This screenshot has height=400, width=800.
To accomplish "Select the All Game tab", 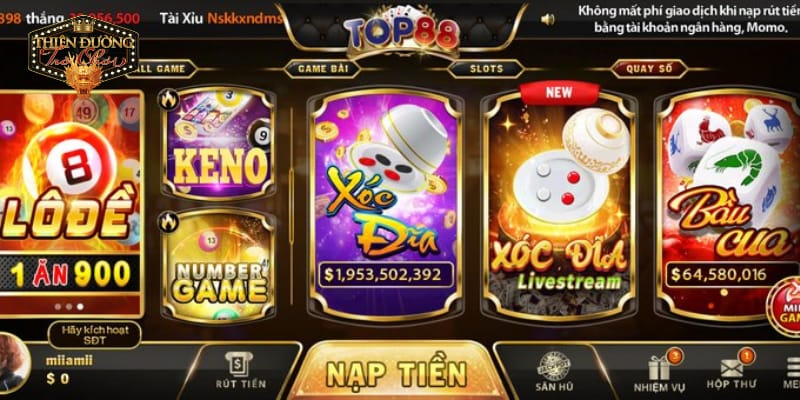I will (159, 69).
